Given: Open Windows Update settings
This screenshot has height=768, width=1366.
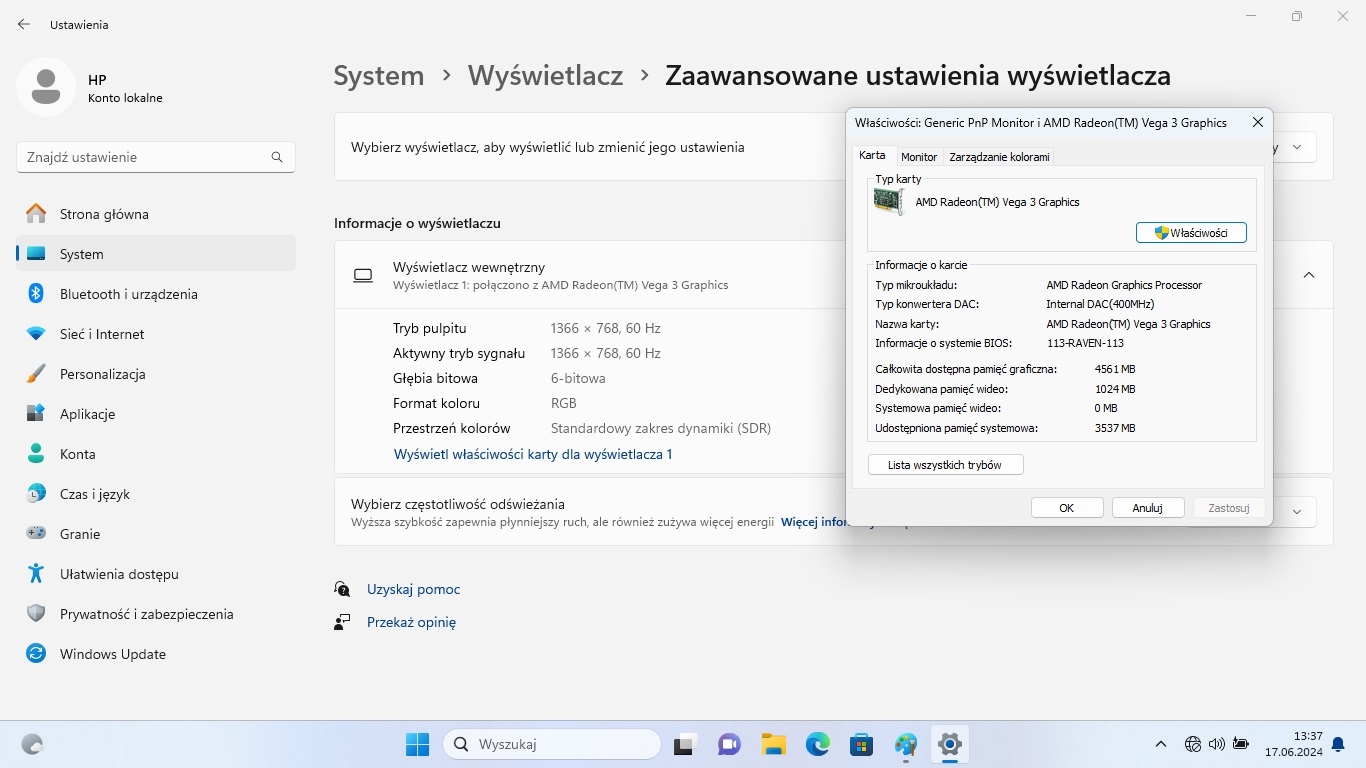Looking at the screenshot, I should point(156,654).
